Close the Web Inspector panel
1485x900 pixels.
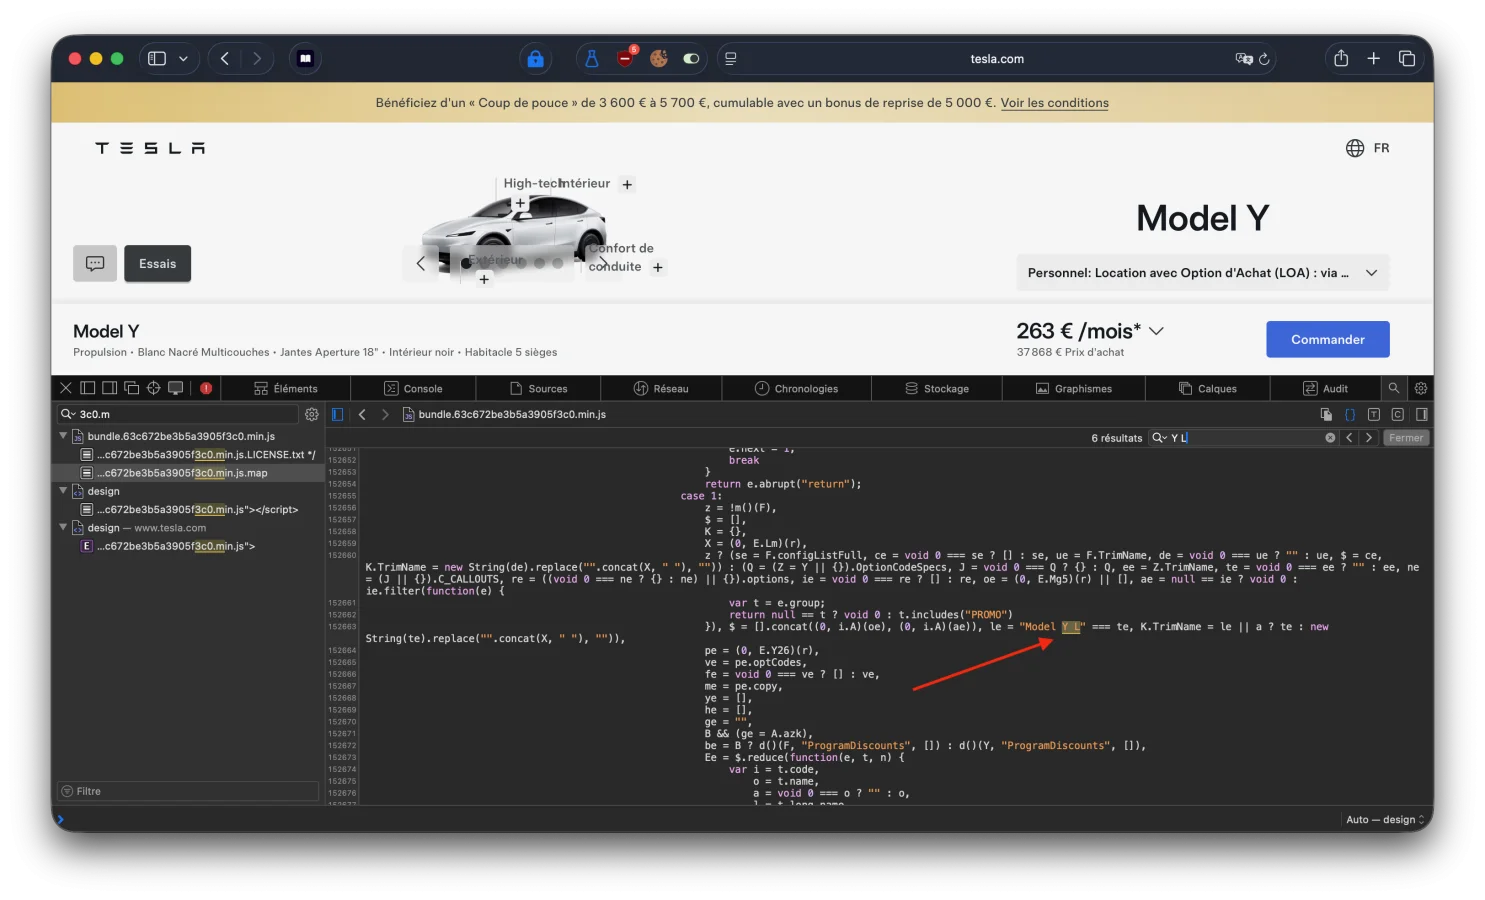[x=66, y=388]
